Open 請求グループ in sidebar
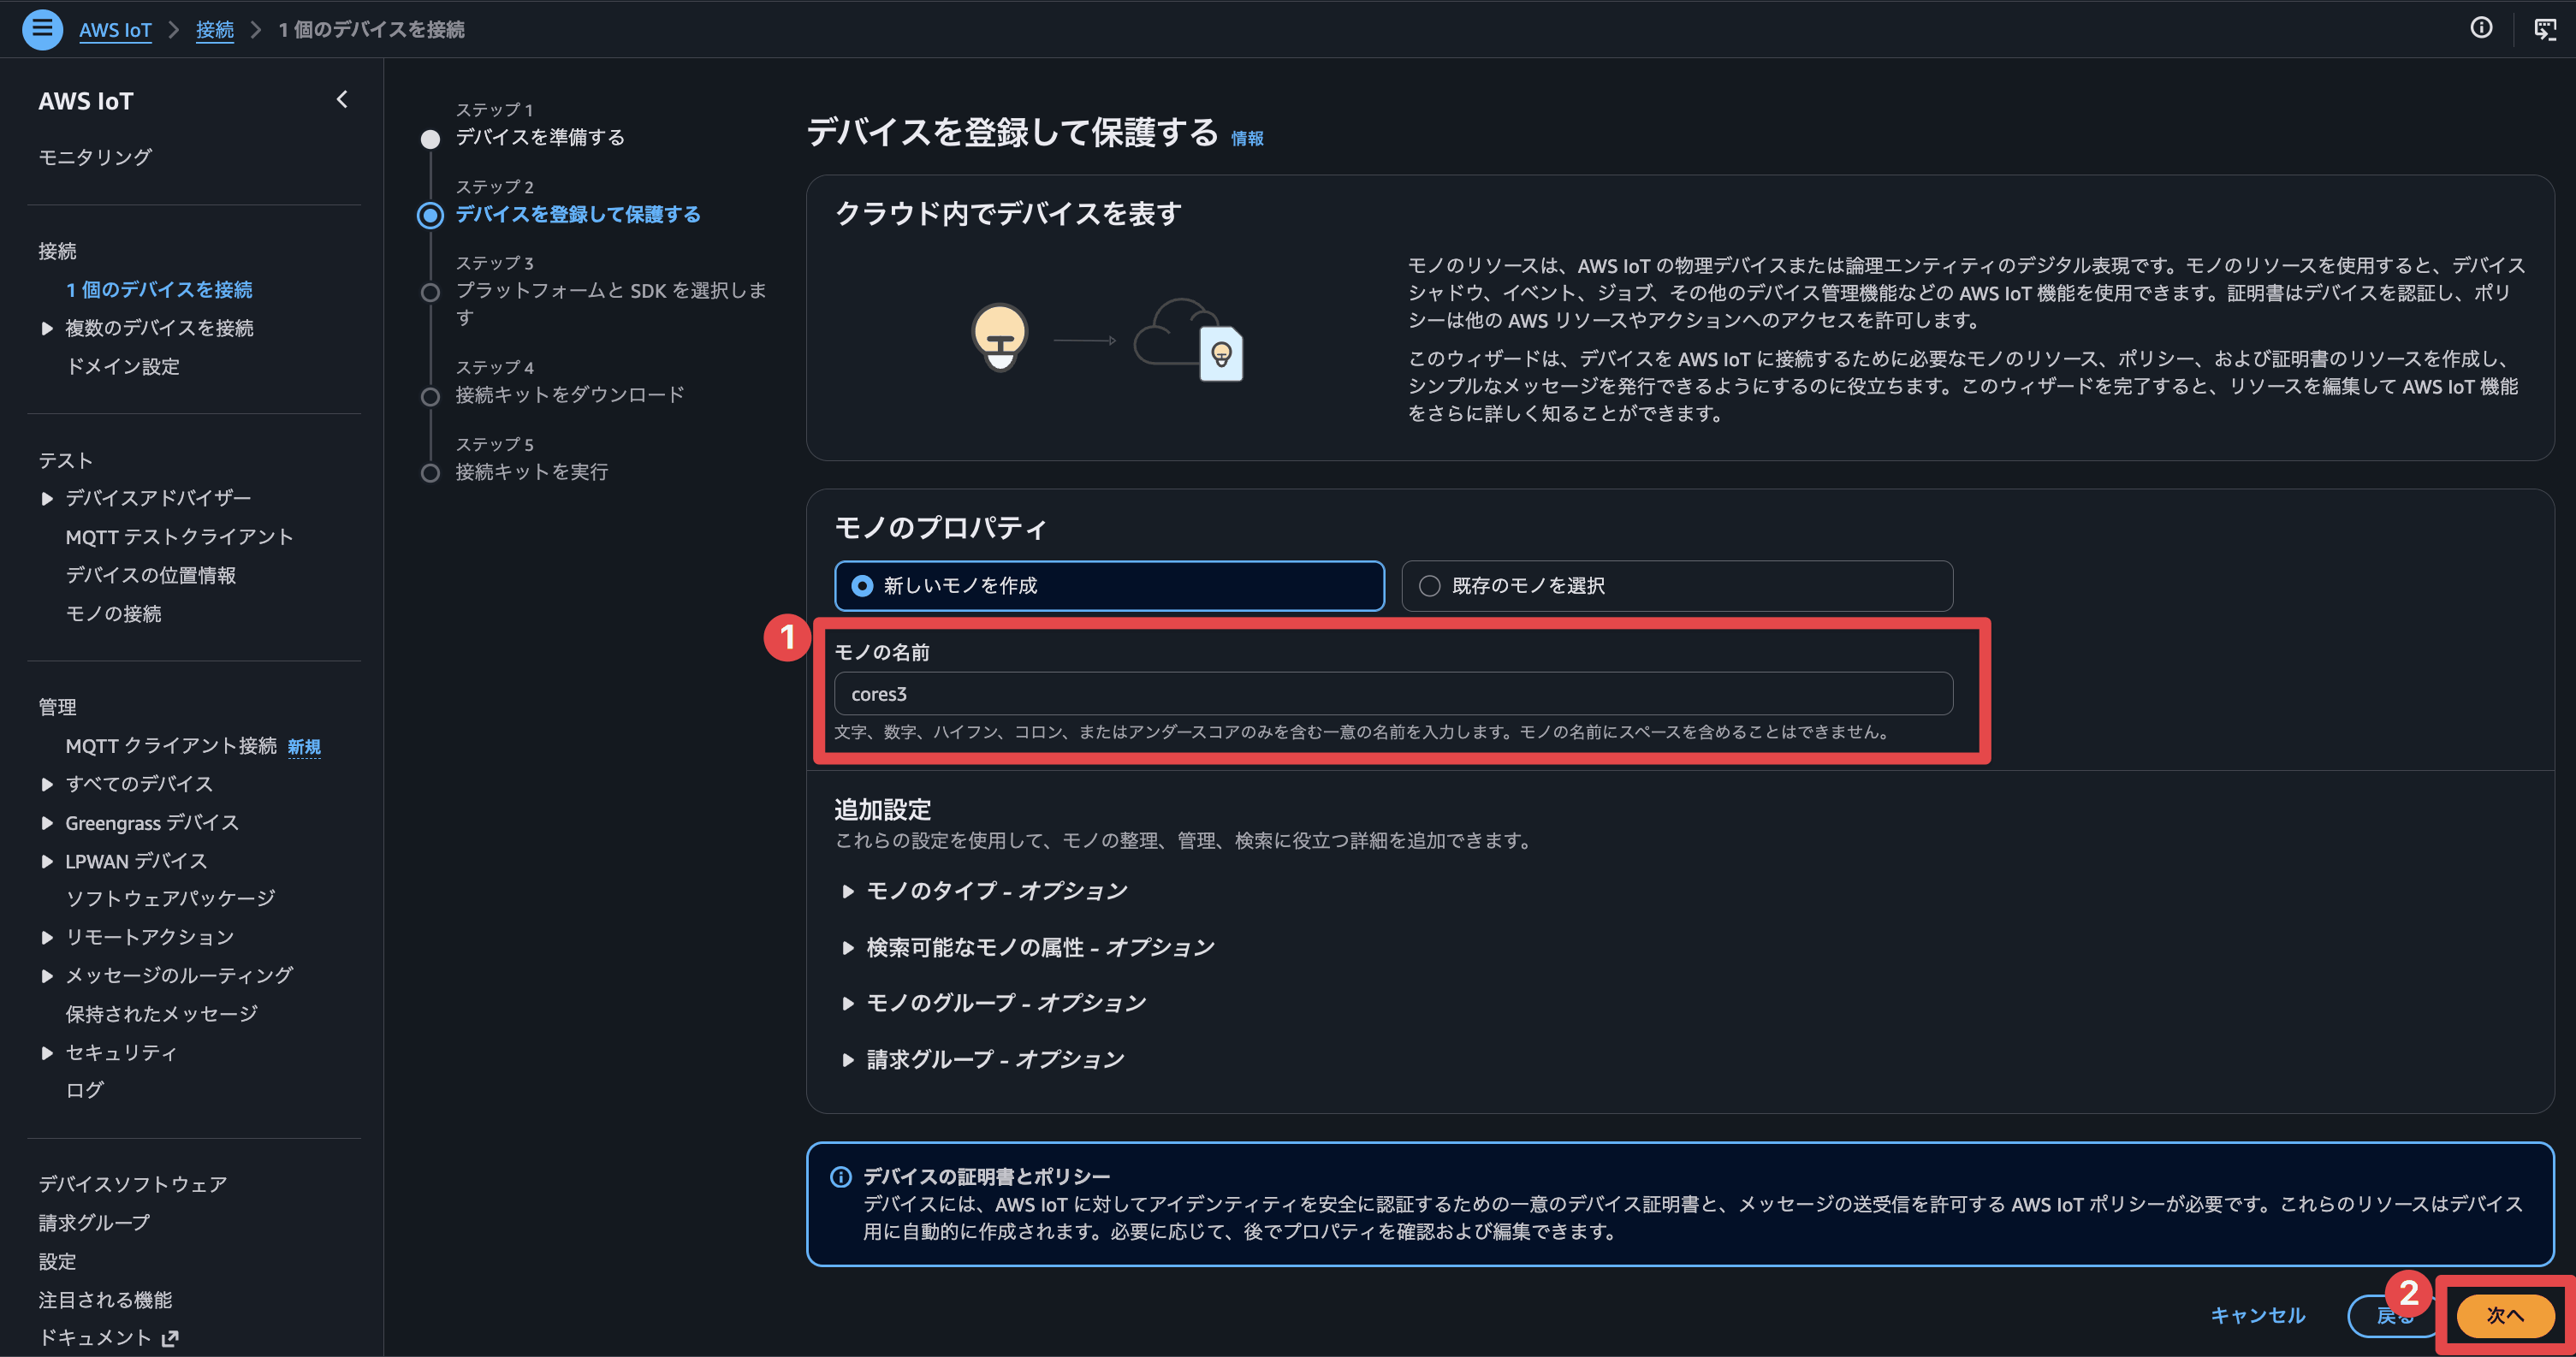Viewport: 2576px width, 1357px height. point(94,1222)
